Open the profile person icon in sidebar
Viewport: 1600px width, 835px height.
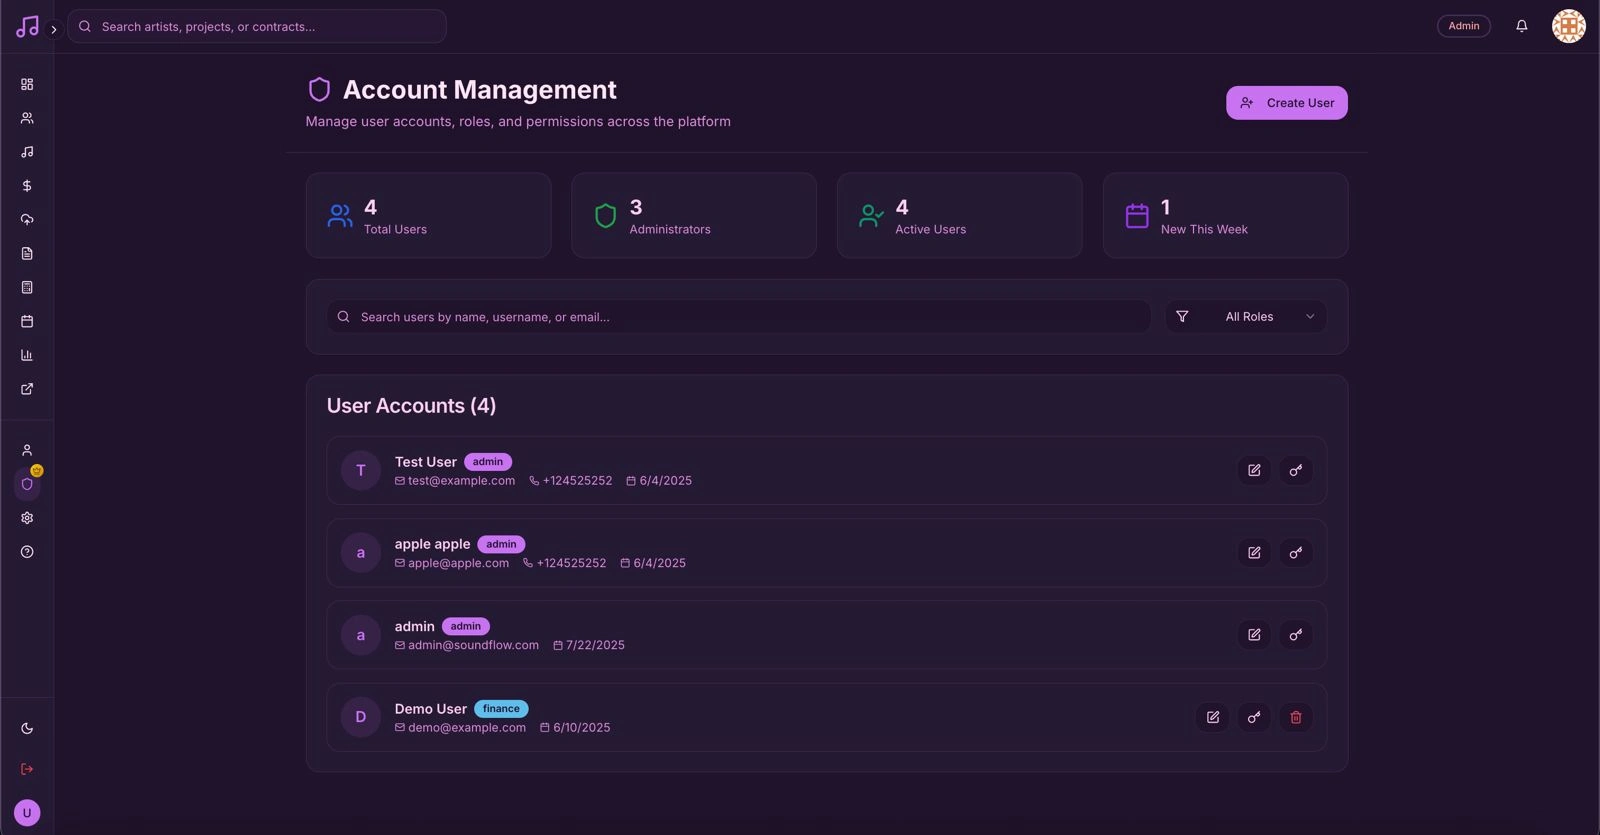27,450
